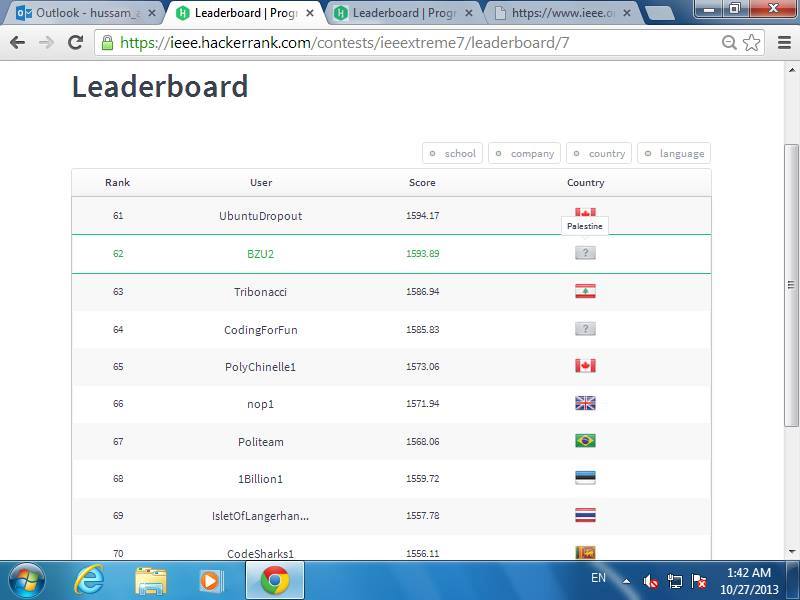Click the Canada flag for UbuntuDropout
The height and width of the screenshot is (600, 800).
(585, 212)
